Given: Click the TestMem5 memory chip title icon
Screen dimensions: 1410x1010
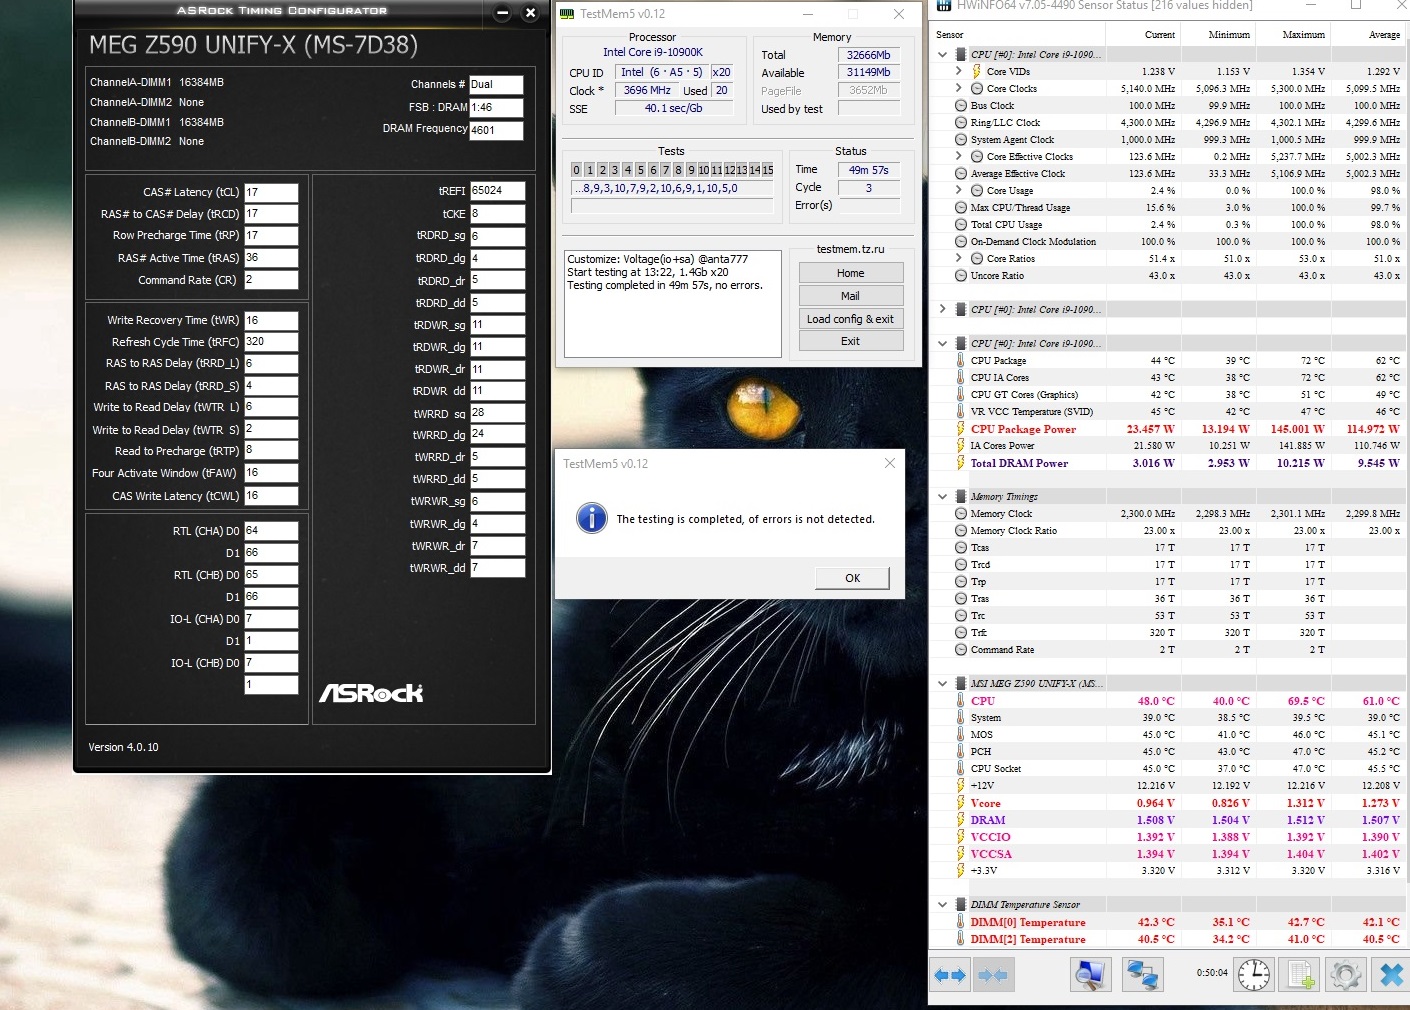Looking at the screenshot, I should tap(567, 14).
